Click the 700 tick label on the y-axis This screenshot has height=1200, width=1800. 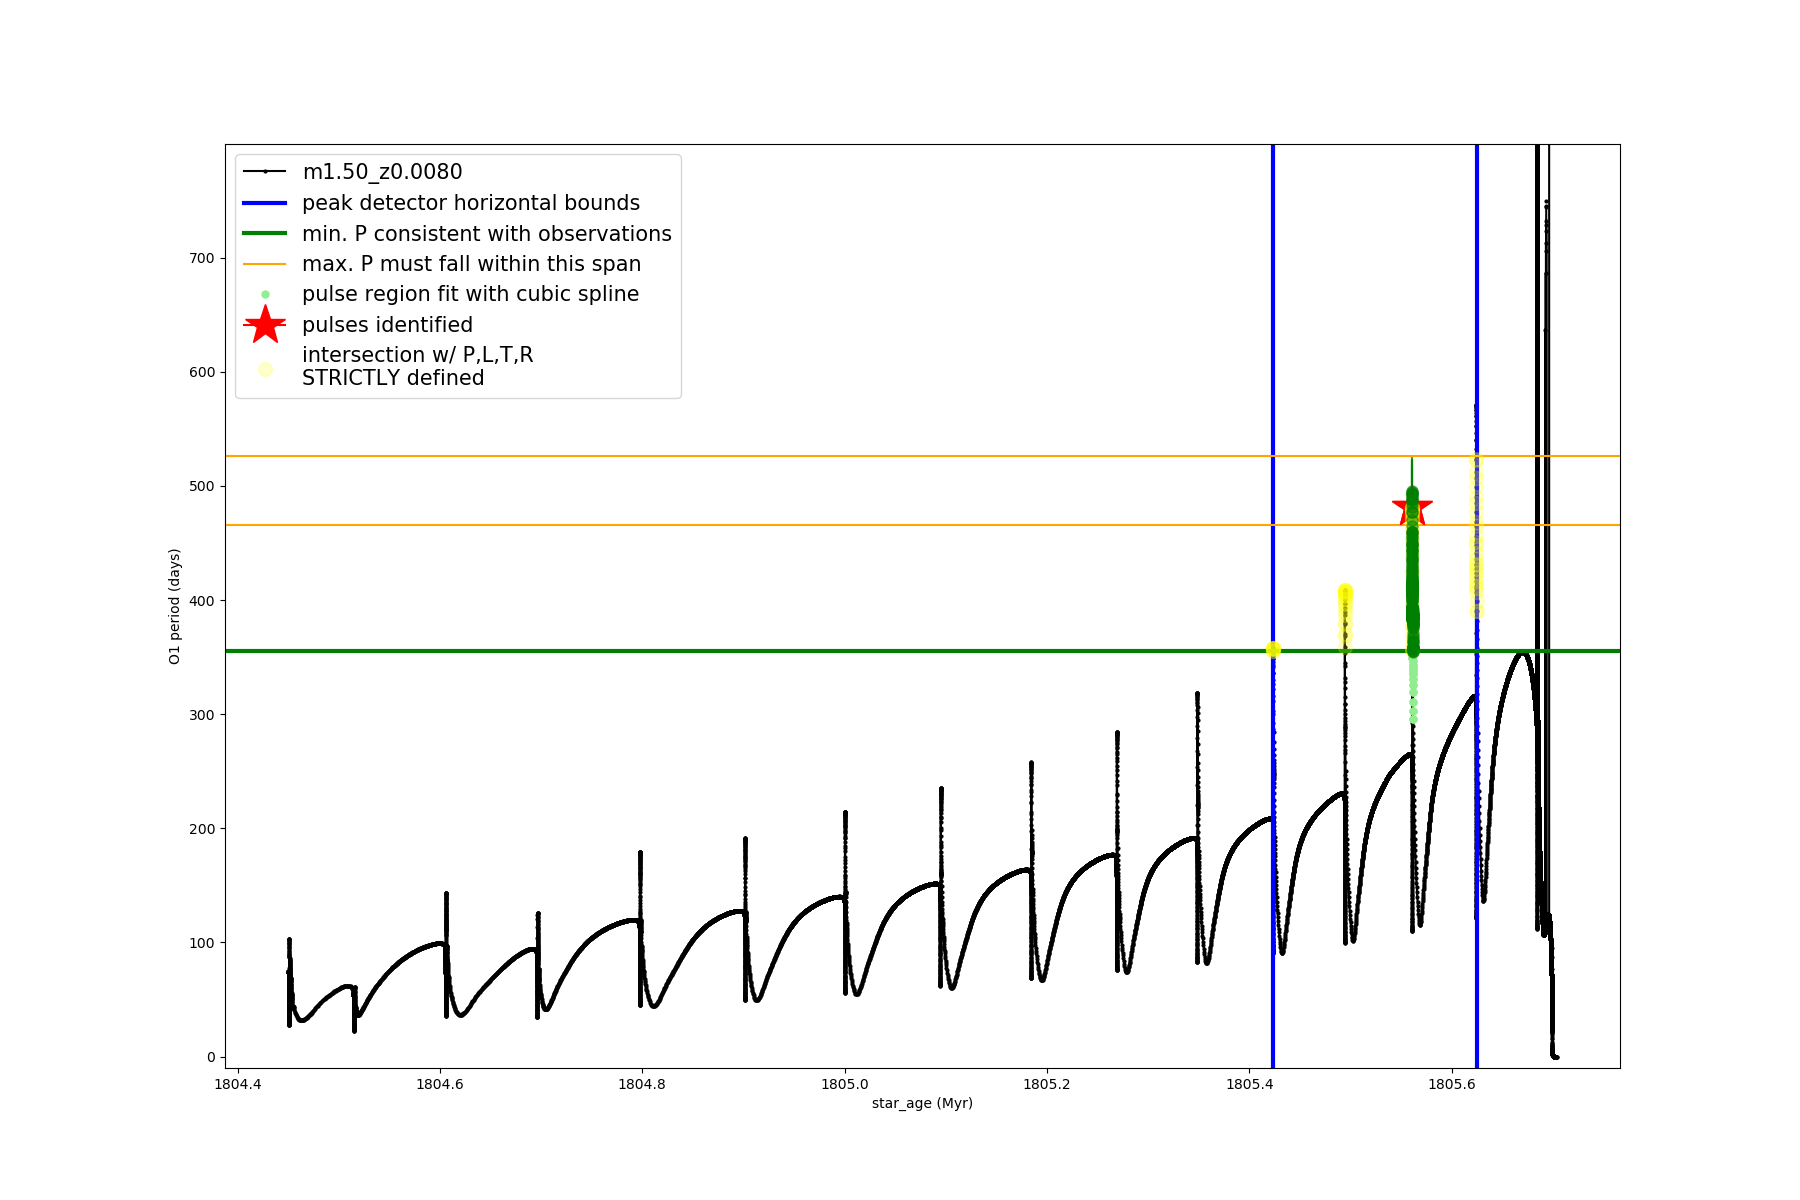[203, 258]
